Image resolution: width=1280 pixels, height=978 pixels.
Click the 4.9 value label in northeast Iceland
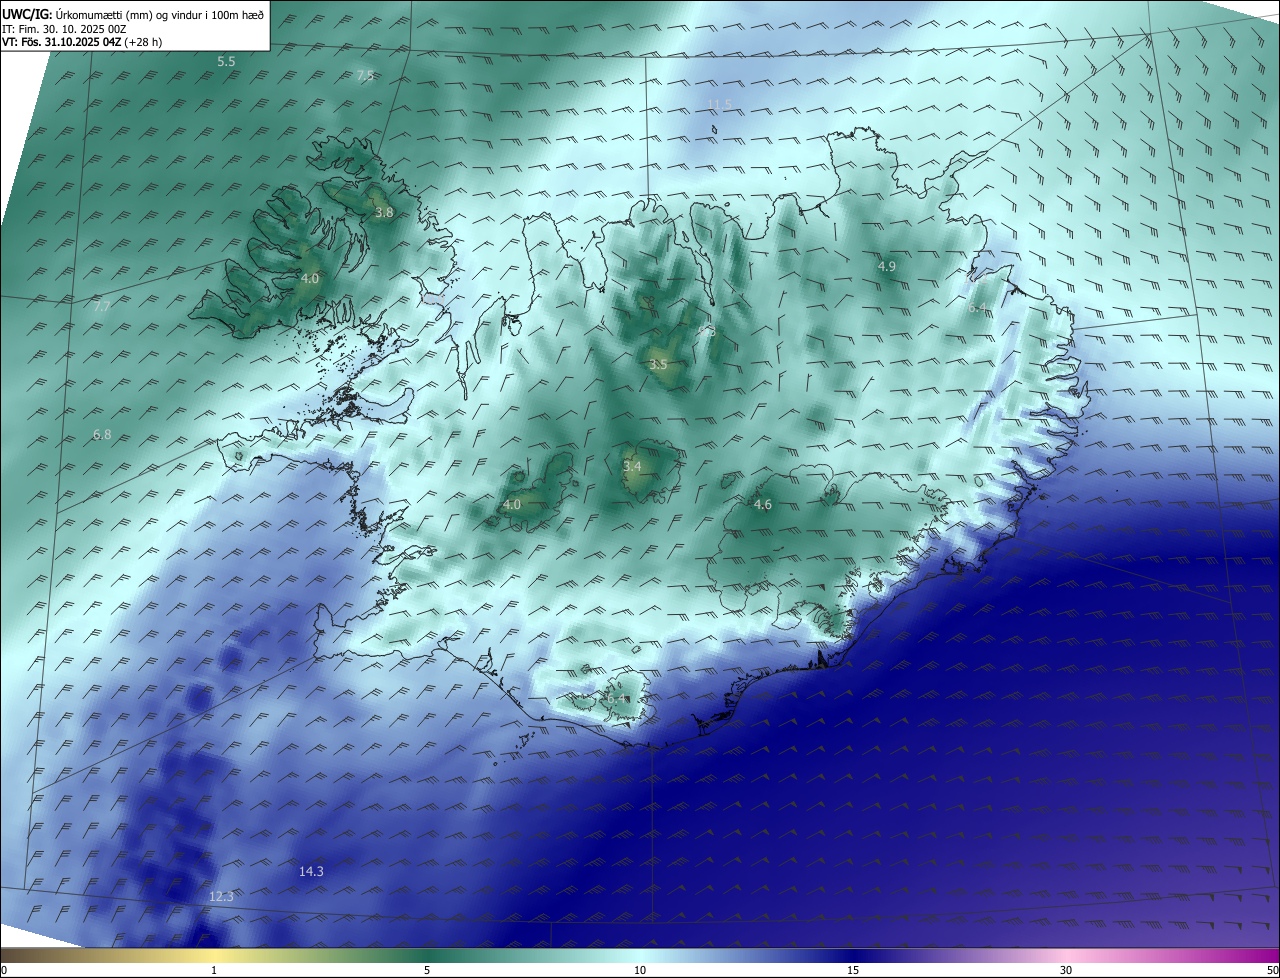pos(887,266)
